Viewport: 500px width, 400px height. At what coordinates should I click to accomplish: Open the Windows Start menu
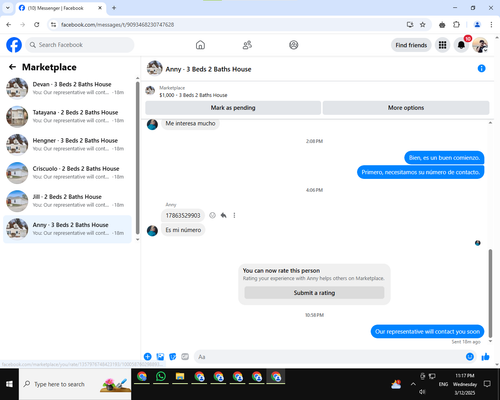click(x=9, y=384)
